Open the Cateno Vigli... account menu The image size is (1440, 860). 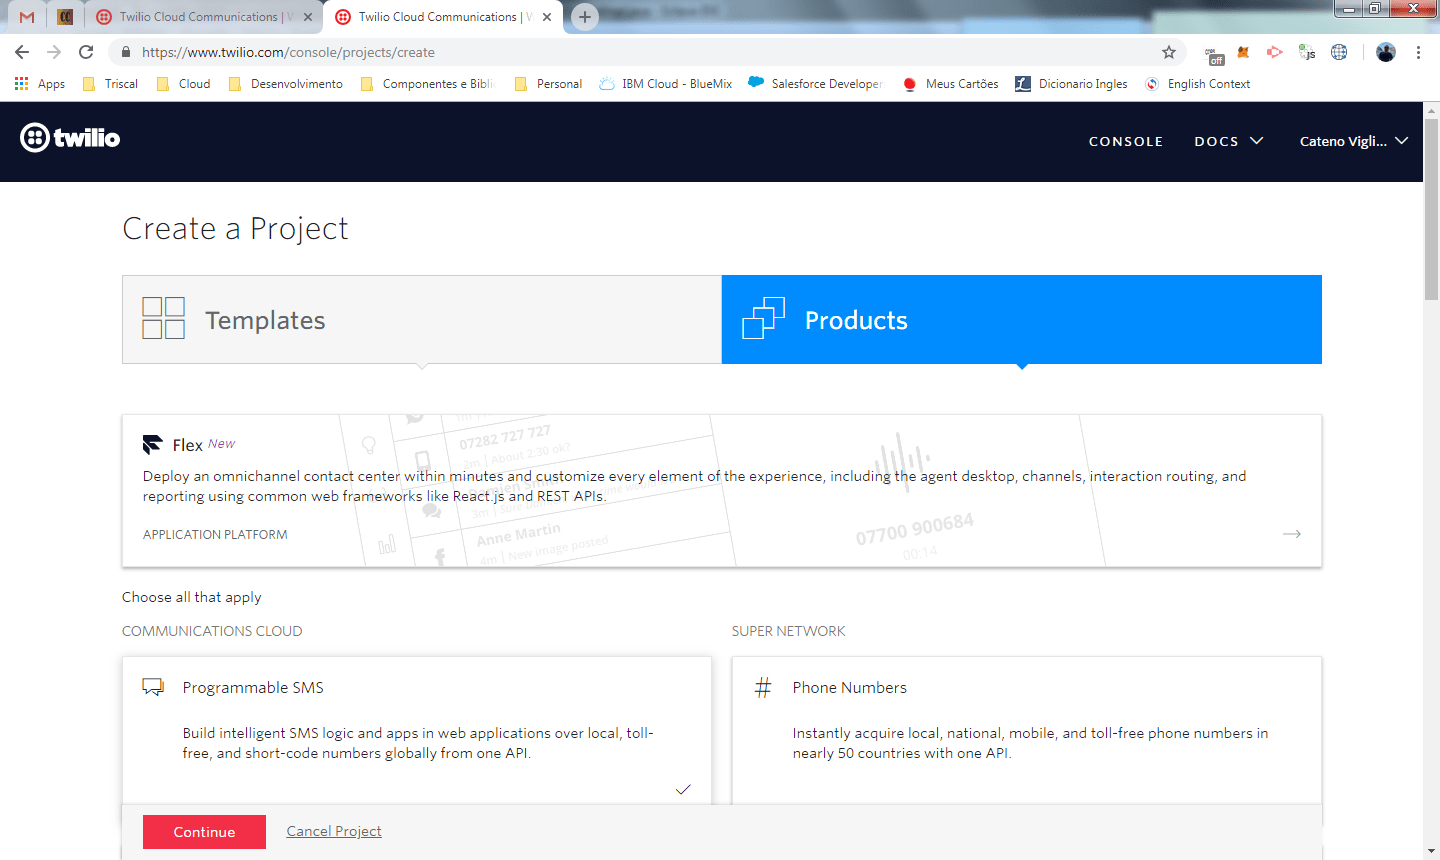(x=1354, y=142)
